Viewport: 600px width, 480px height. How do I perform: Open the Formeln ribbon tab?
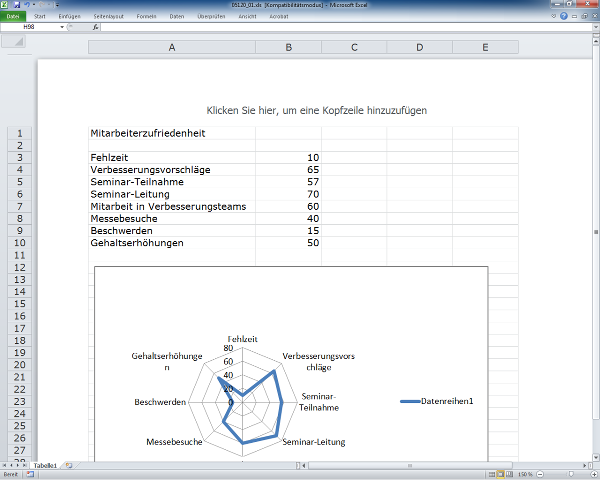coord(146,17)
